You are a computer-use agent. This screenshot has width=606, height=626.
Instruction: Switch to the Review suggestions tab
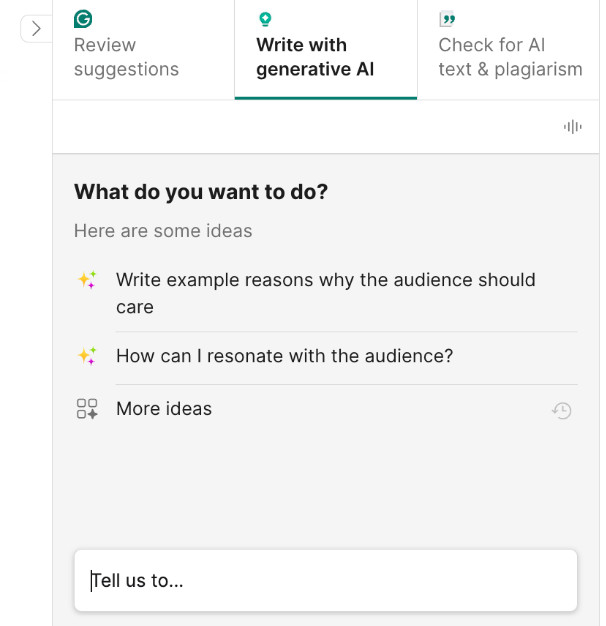point(143,50)
